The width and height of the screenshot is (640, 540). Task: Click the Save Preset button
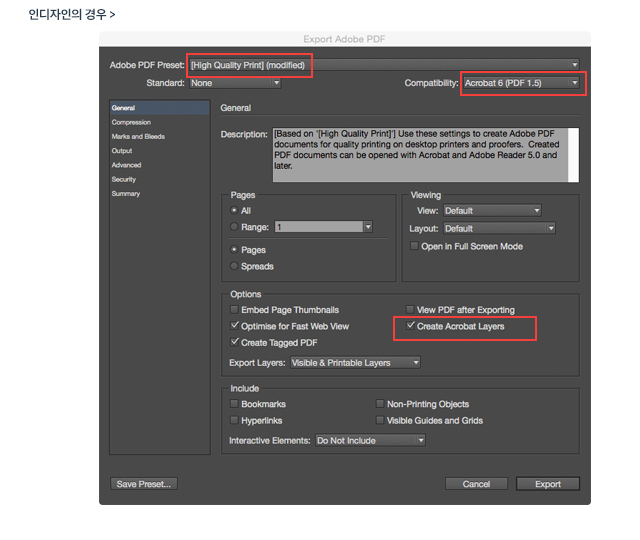point(144,484)
